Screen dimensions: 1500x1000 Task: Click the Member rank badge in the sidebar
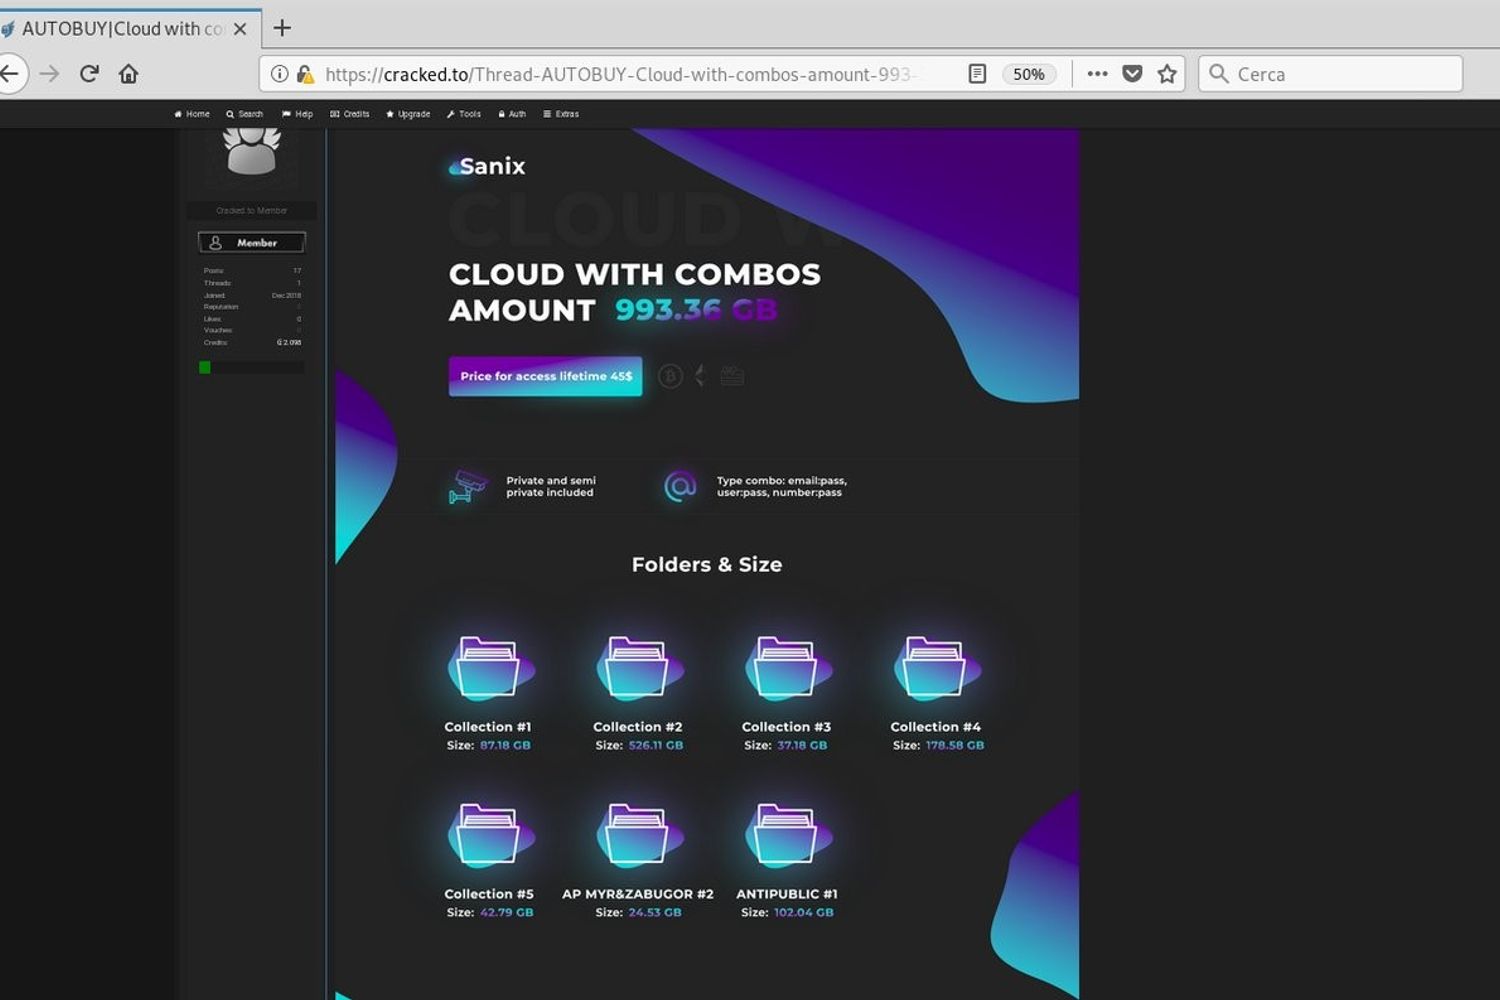pos(252,243)
